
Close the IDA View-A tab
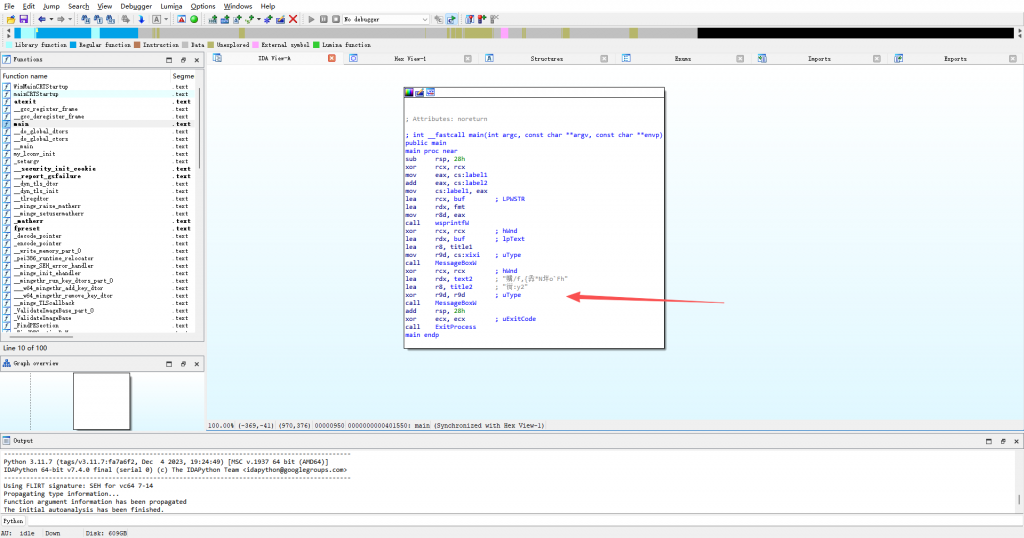pos(332,59)
